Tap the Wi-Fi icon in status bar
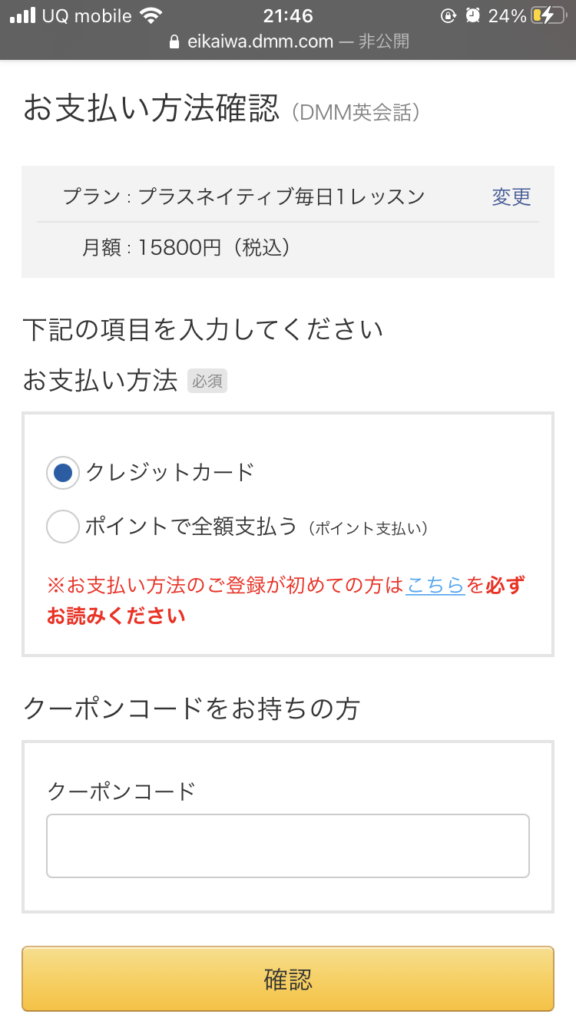Image resolution: width=576 pixels, height=1024 pixels. point(151,16)
